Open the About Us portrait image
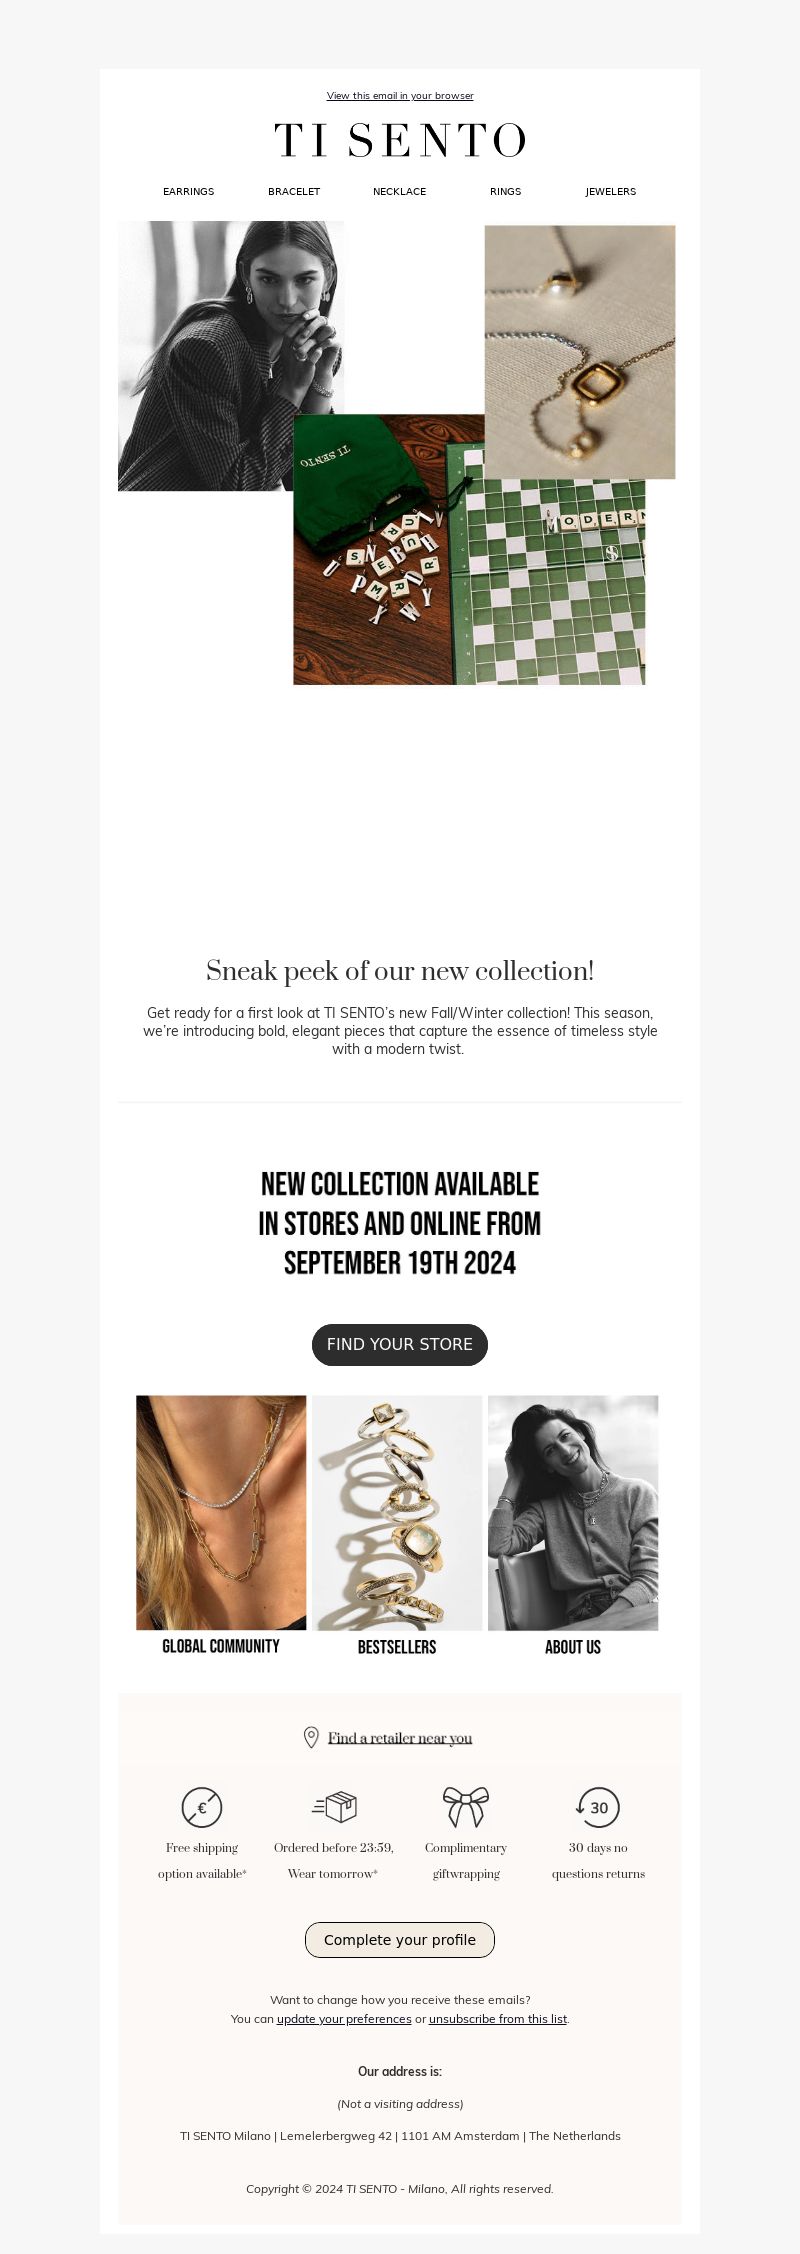Viewport: 800px width, 2254px height. click(x=573, y=1512)
